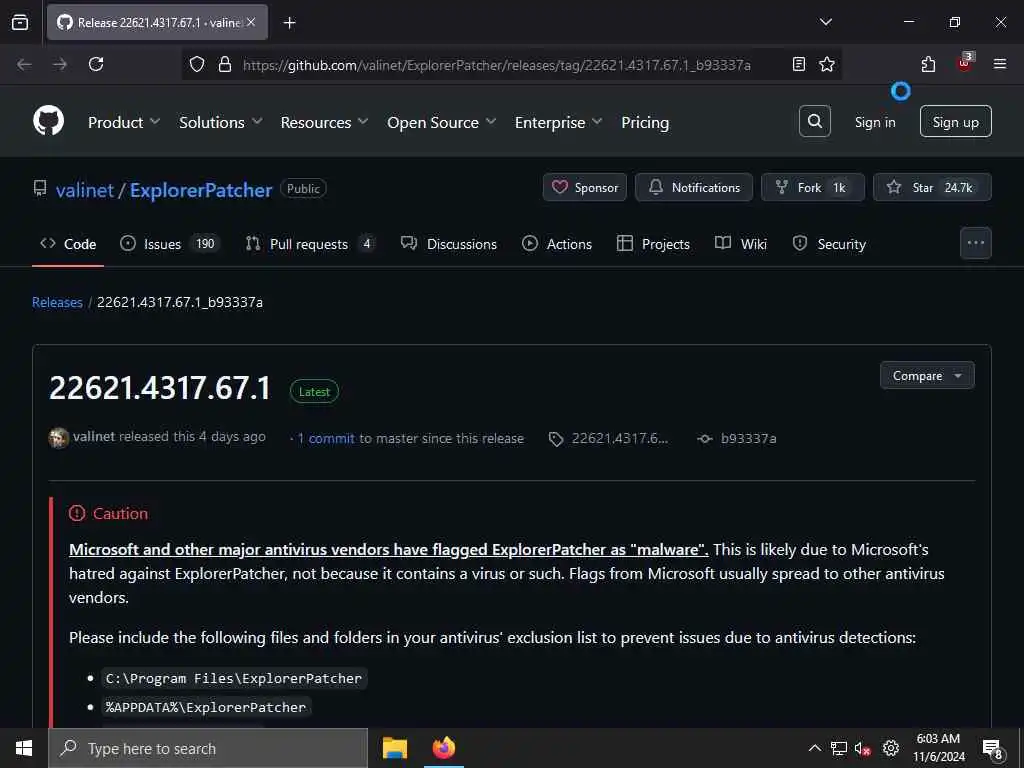Click the code text 'C:\Program Files\ExplorerPatcher'

click(234, 679)
